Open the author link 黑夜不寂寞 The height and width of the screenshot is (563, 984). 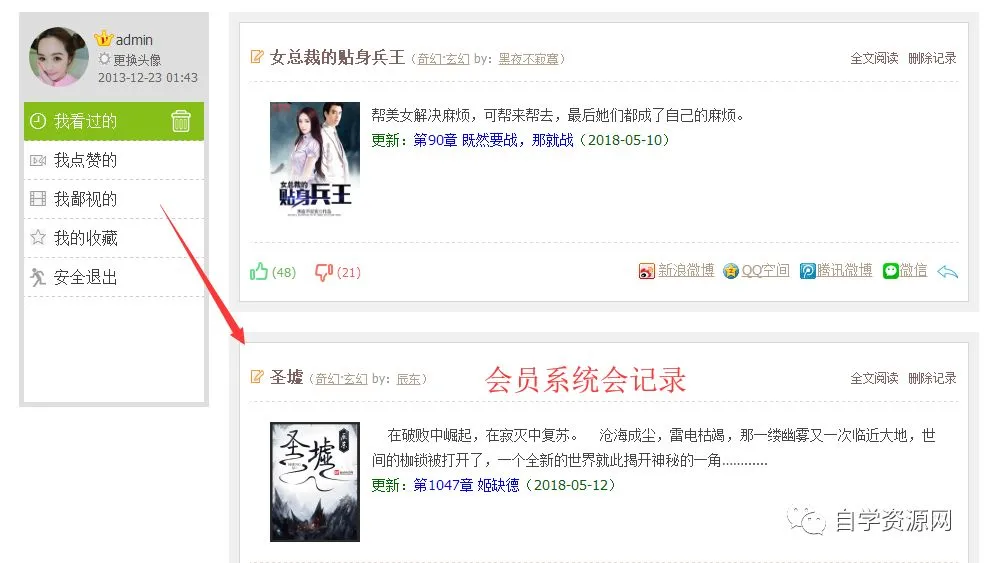[528, 59]
